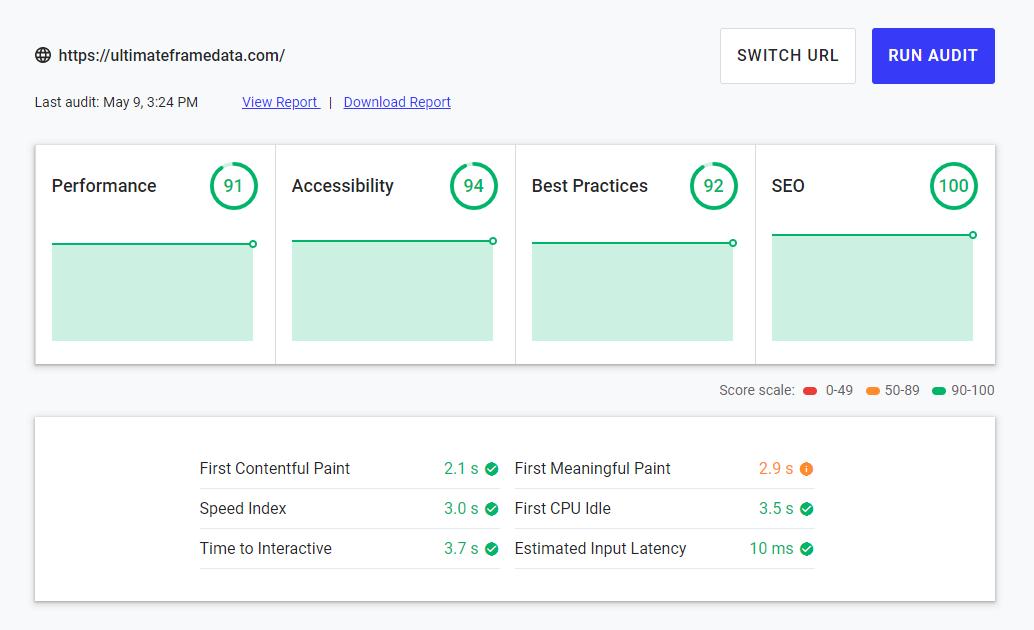
Task: Click the Best Practices score circle 92
Action: (713, 186)
